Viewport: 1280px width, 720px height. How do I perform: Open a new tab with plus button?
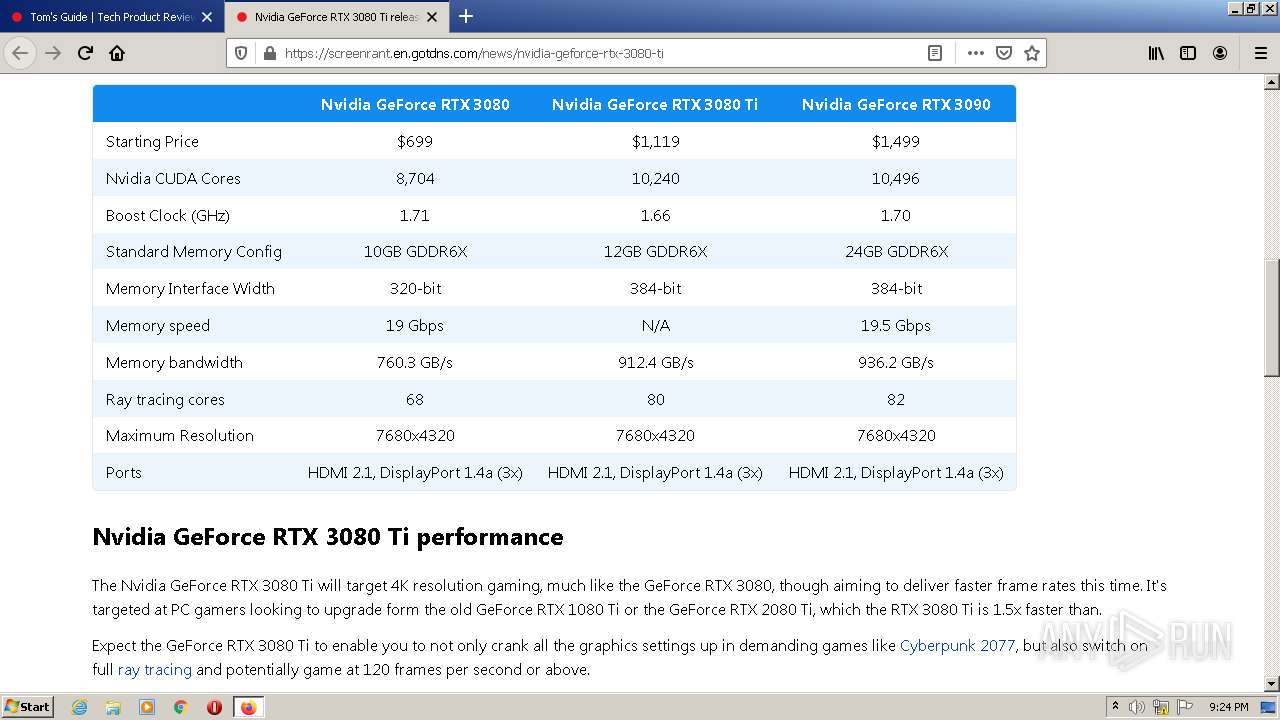(466, 16)
